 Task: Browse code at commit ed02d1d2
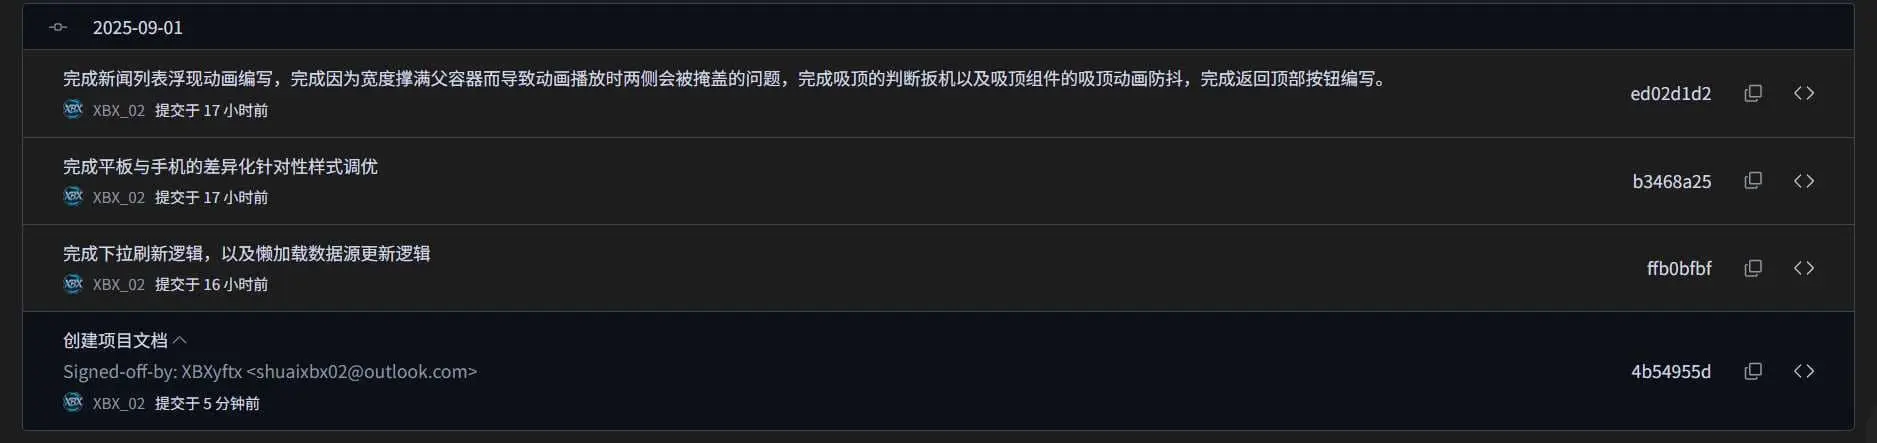tap(1804, 93)
